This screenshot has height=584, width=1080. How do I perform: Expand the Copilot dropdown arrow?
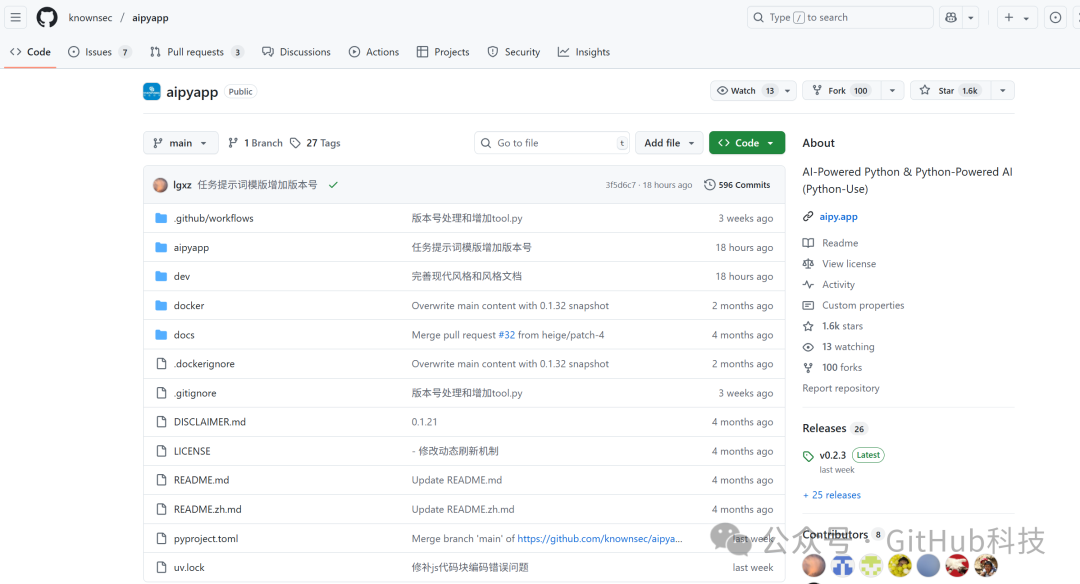point(970,17)
